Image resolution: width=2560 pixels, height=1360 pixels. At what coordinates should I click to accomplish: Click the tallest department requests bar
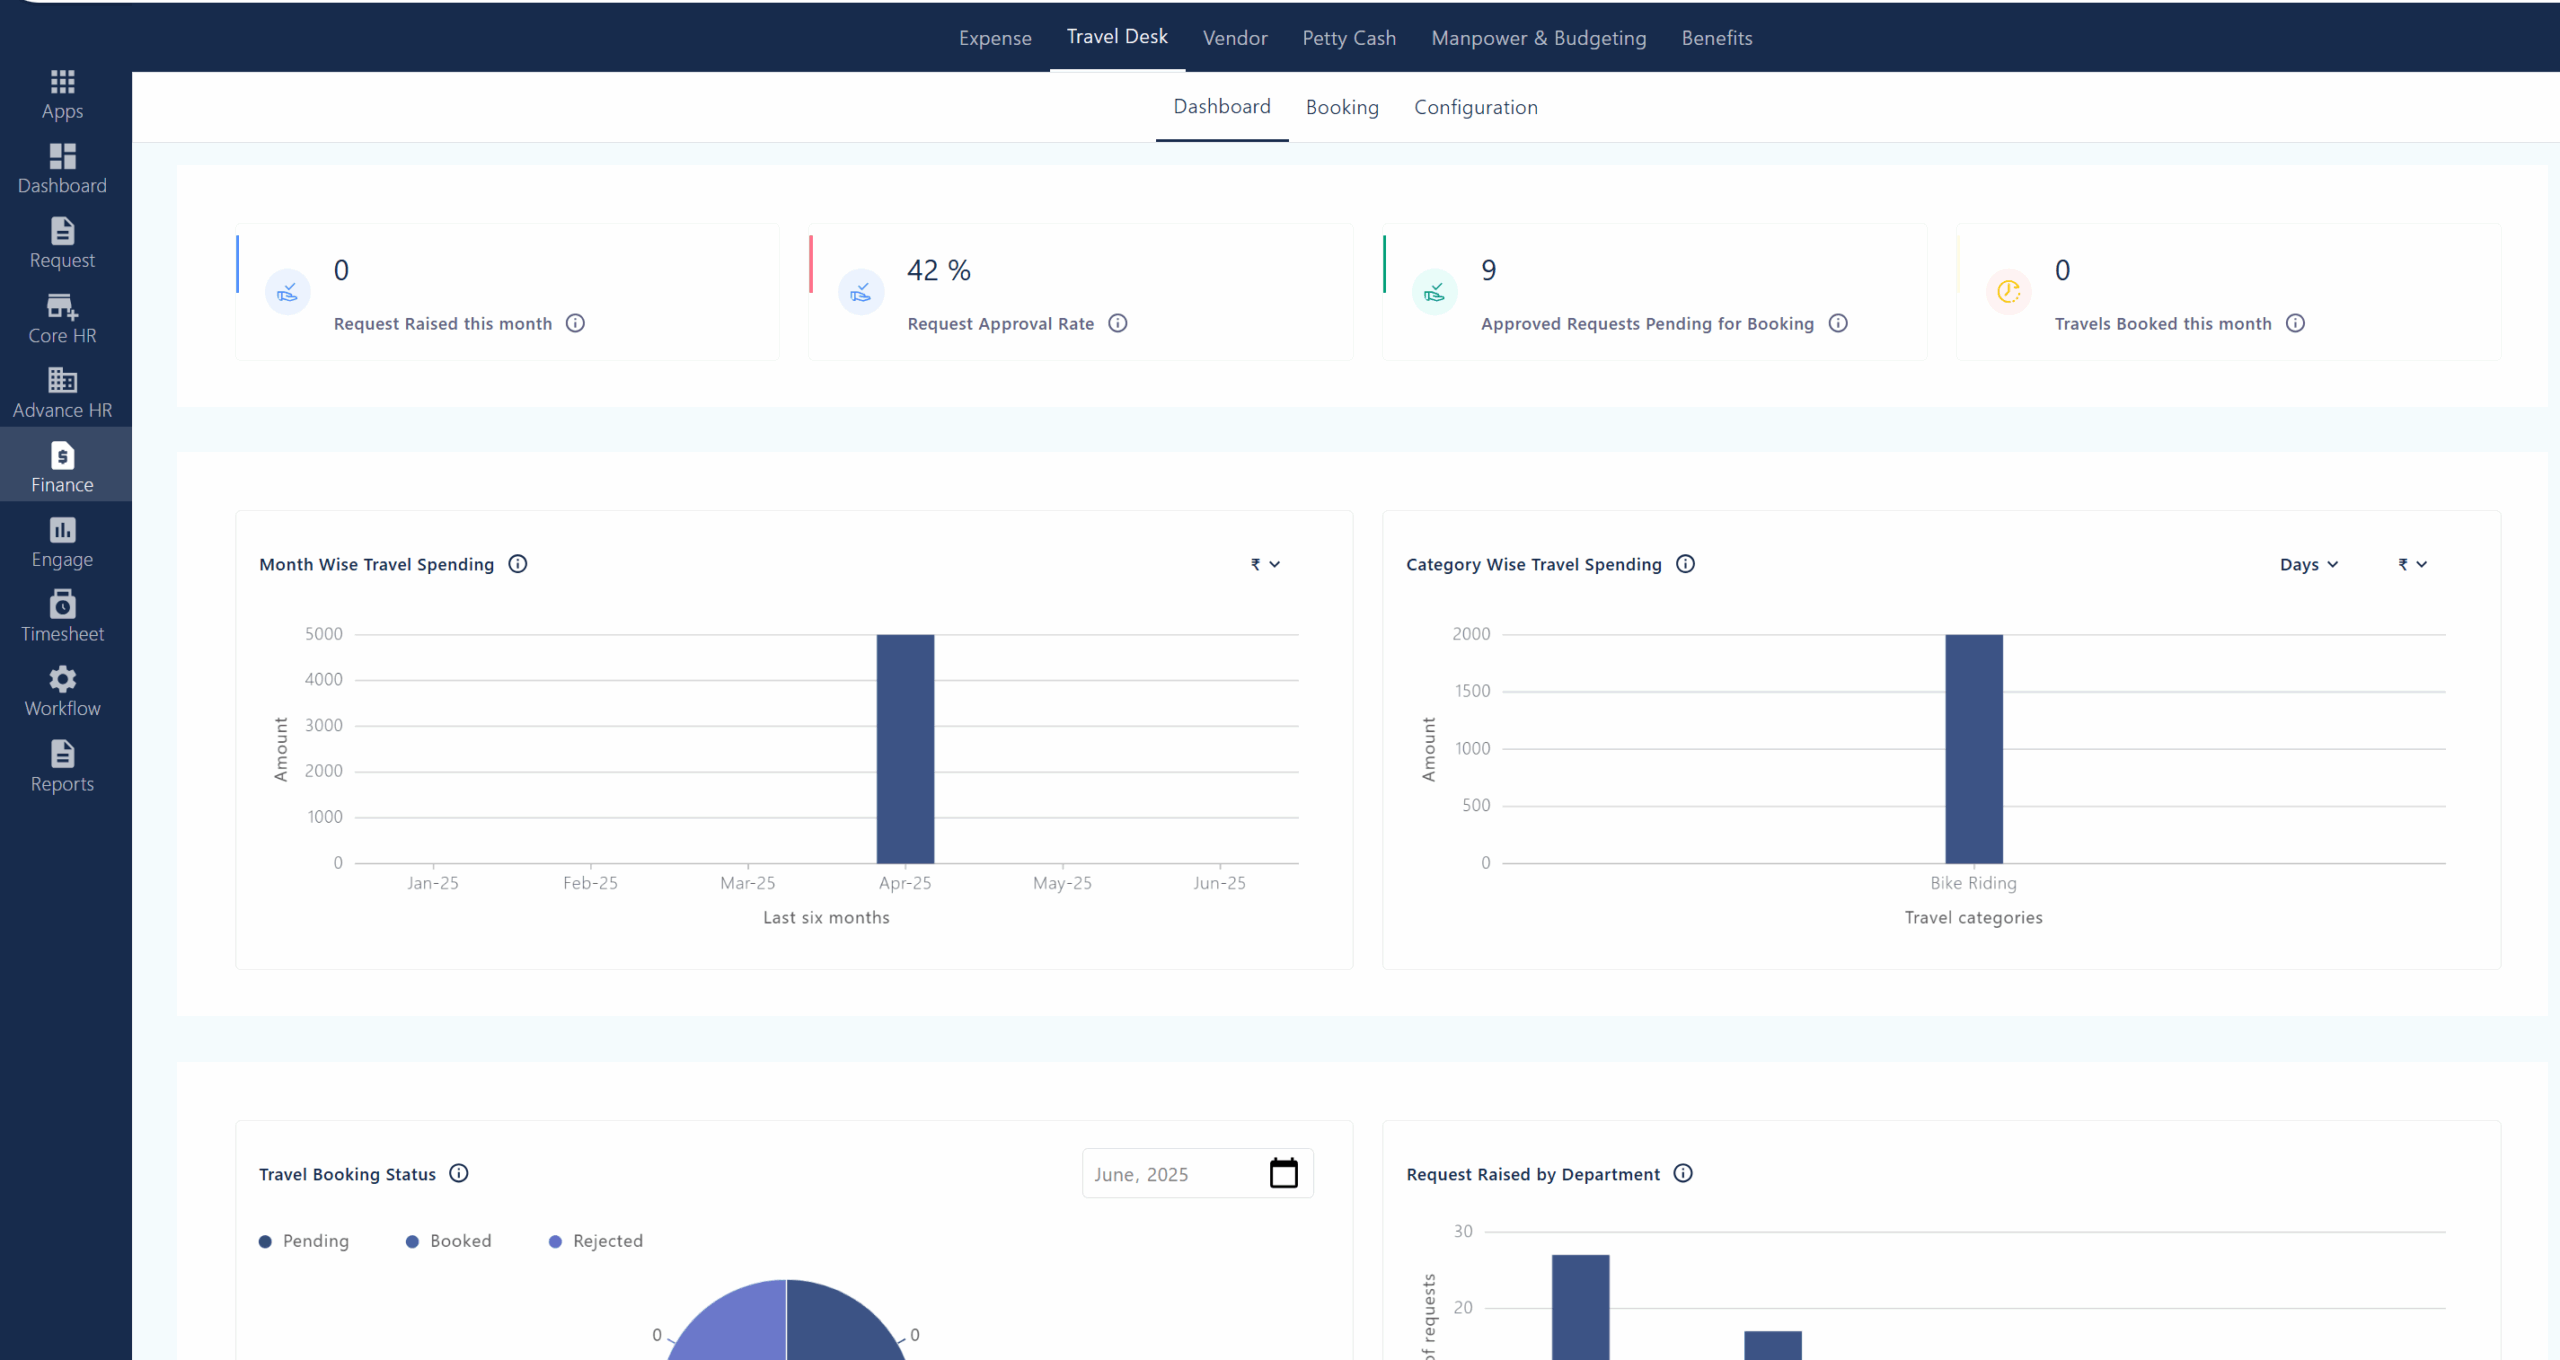point(1580,1307)
